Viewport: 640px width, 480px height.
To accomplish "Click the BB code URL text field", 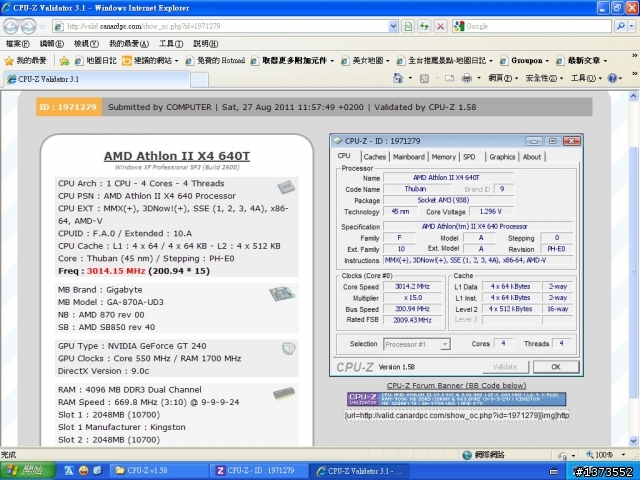I will point(456,416).
